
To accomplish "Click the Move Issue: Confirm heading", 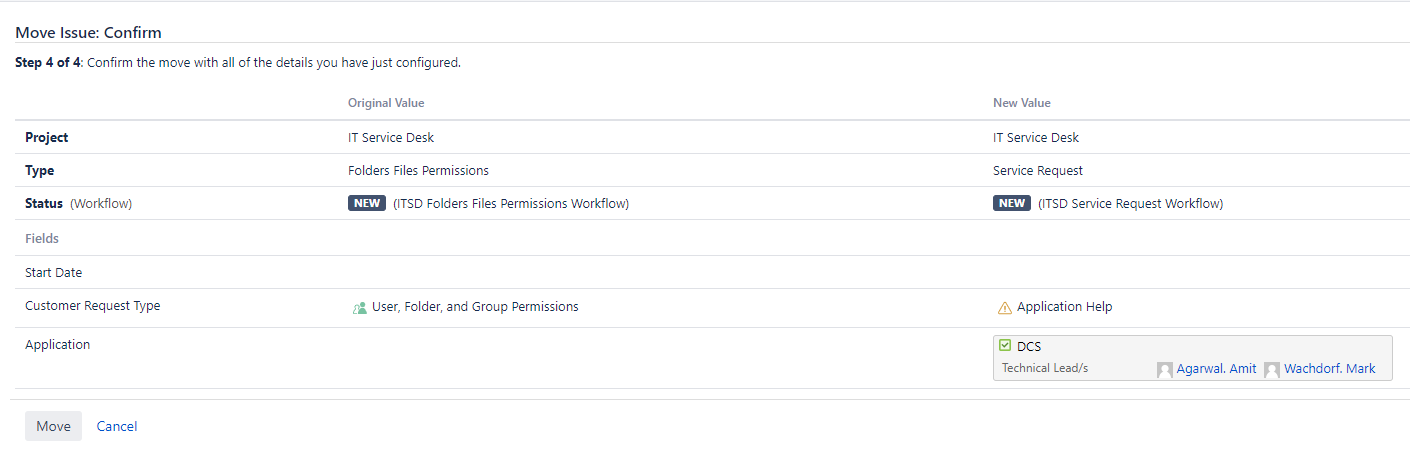I will tap(88, 33).
